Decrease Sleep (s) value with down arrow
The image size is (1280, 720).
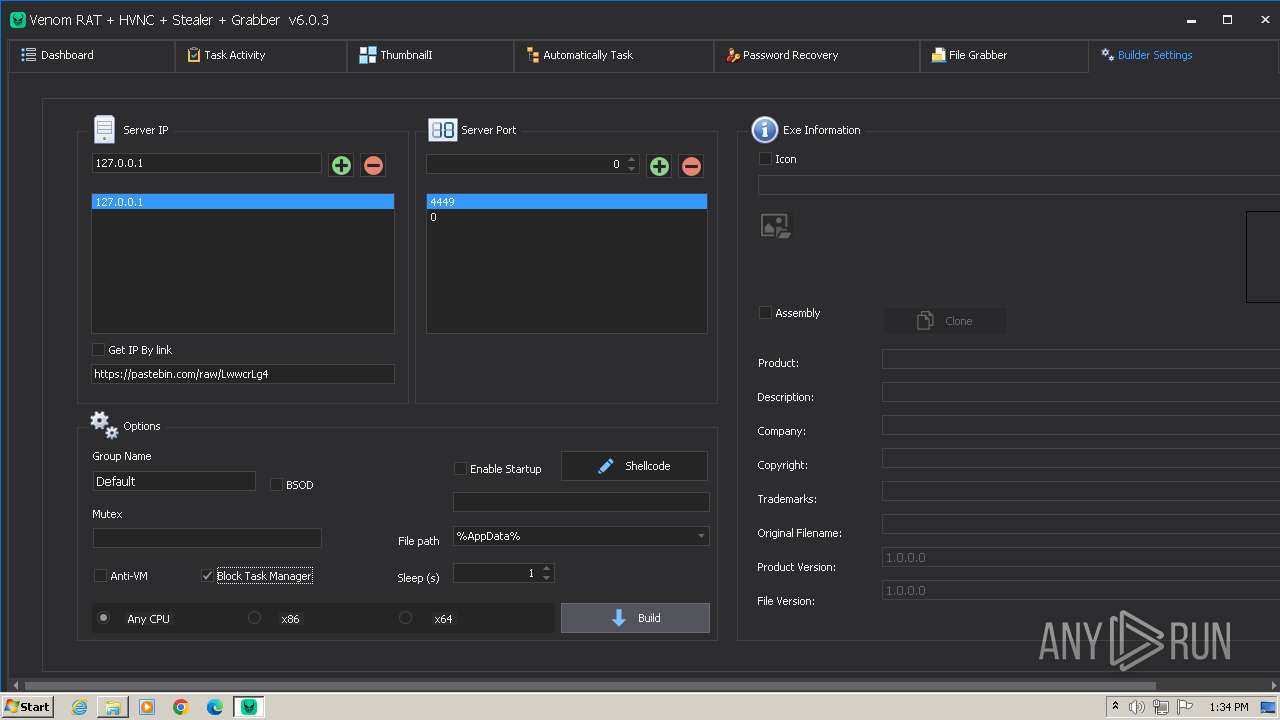[x=546, y=578]
